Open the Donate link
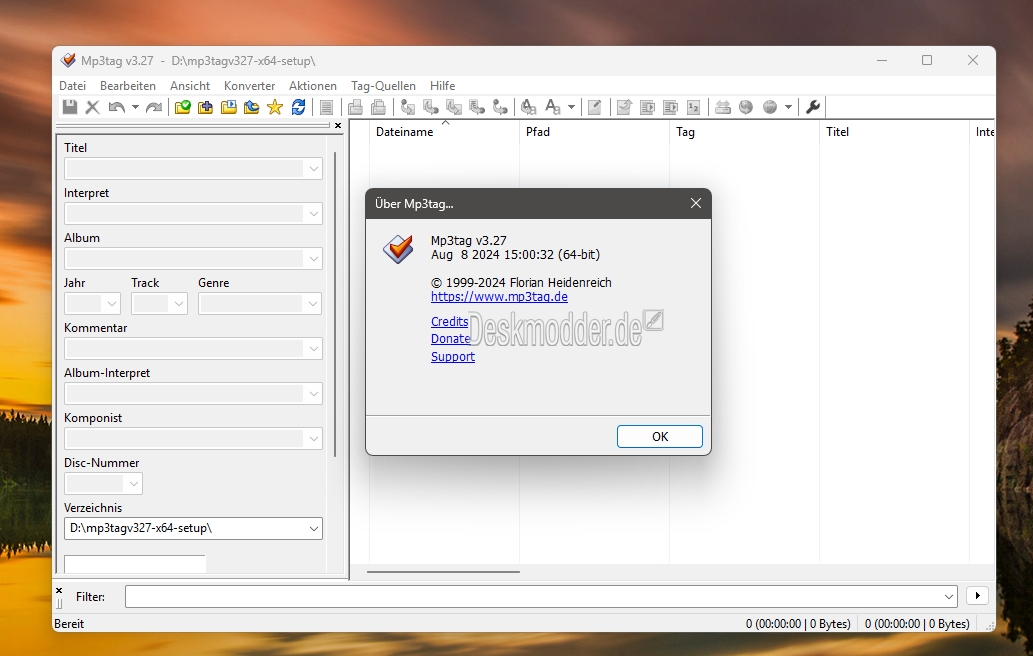The width and height of the screenshot is (1033, 656). (451, 339)
